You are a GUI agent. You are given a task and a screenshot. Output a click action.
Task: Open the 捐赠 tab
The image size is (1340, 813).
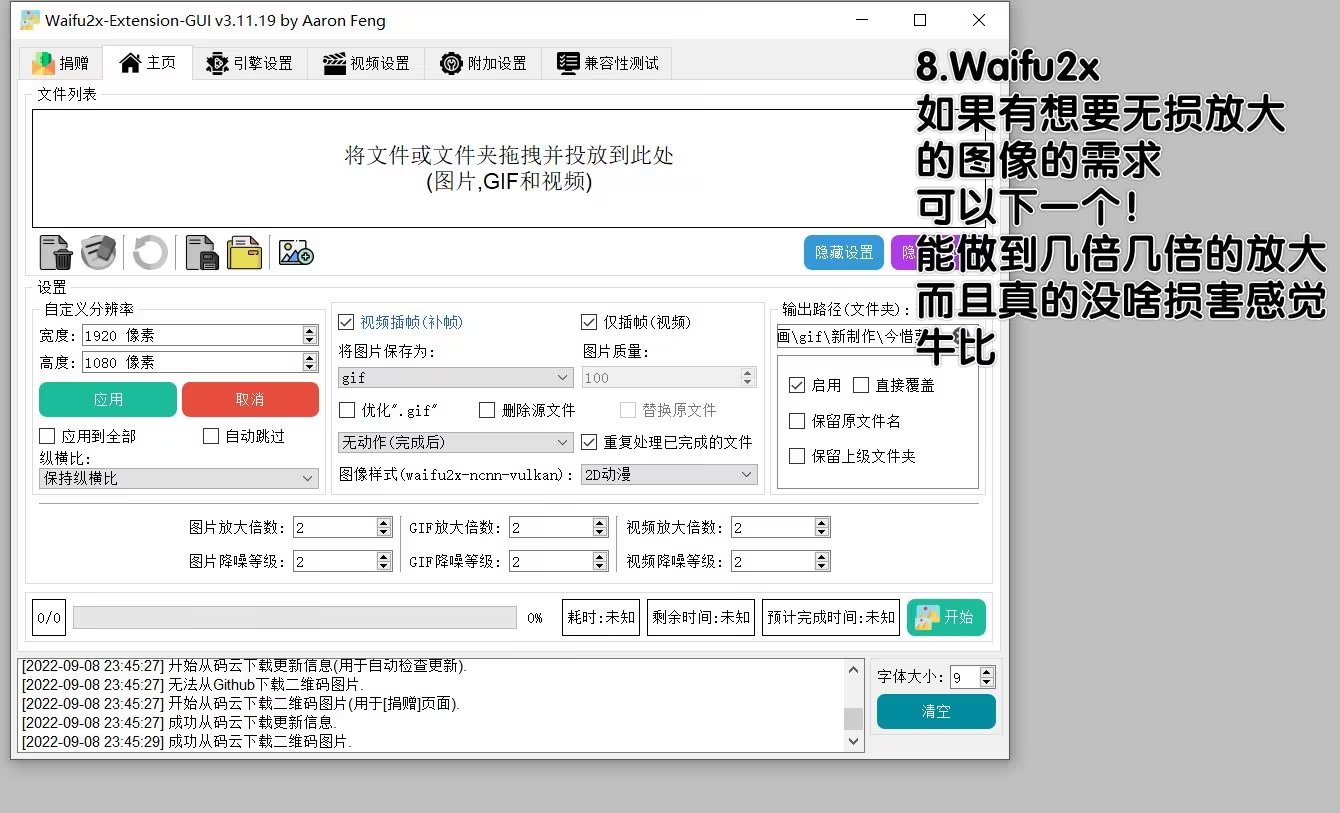pos(61,63)
